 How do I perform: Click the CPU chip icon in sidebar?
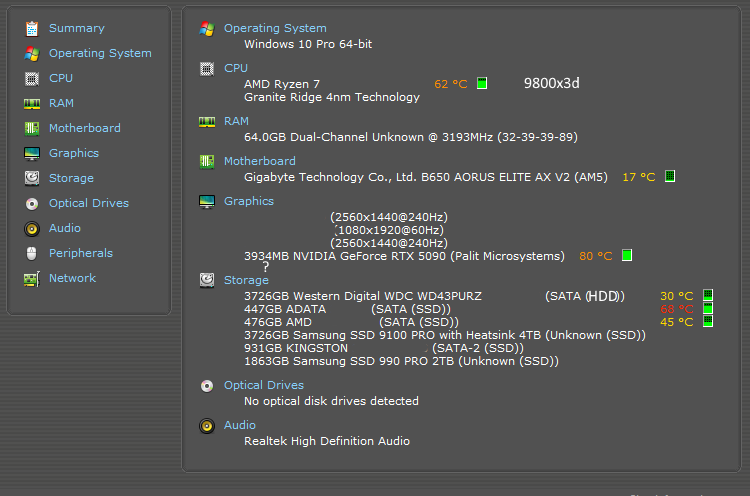[32, 78]
